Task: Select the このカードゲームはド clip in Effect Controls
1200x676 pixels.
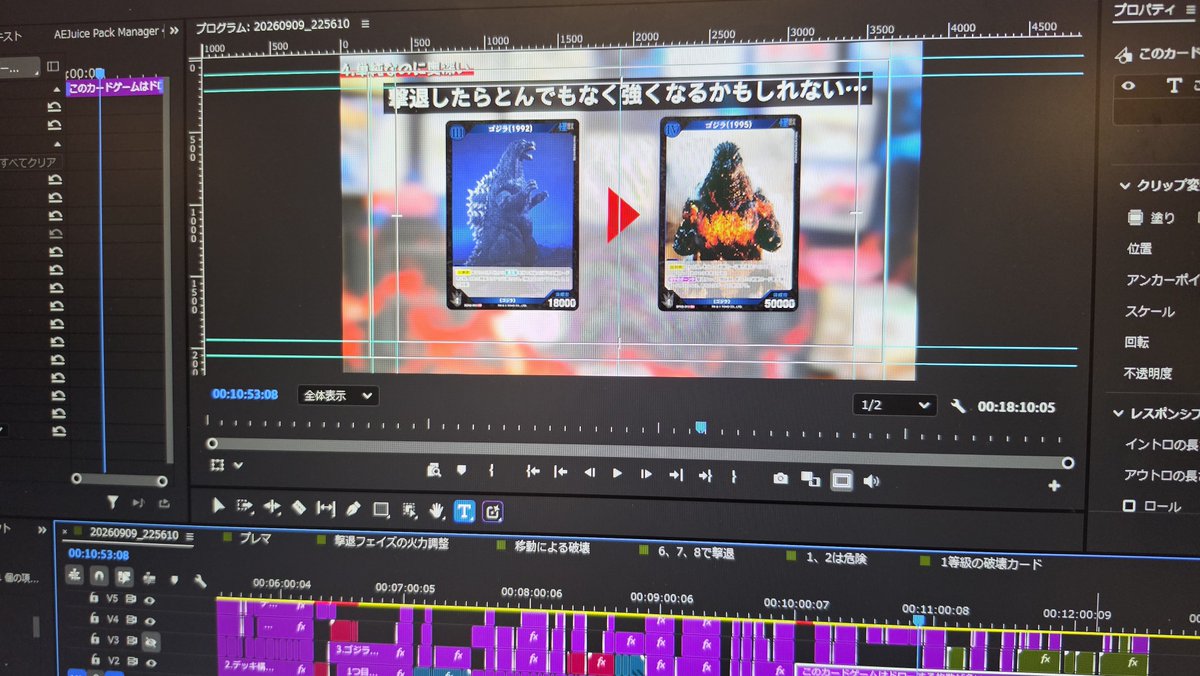Action: (x=116, y=87)
